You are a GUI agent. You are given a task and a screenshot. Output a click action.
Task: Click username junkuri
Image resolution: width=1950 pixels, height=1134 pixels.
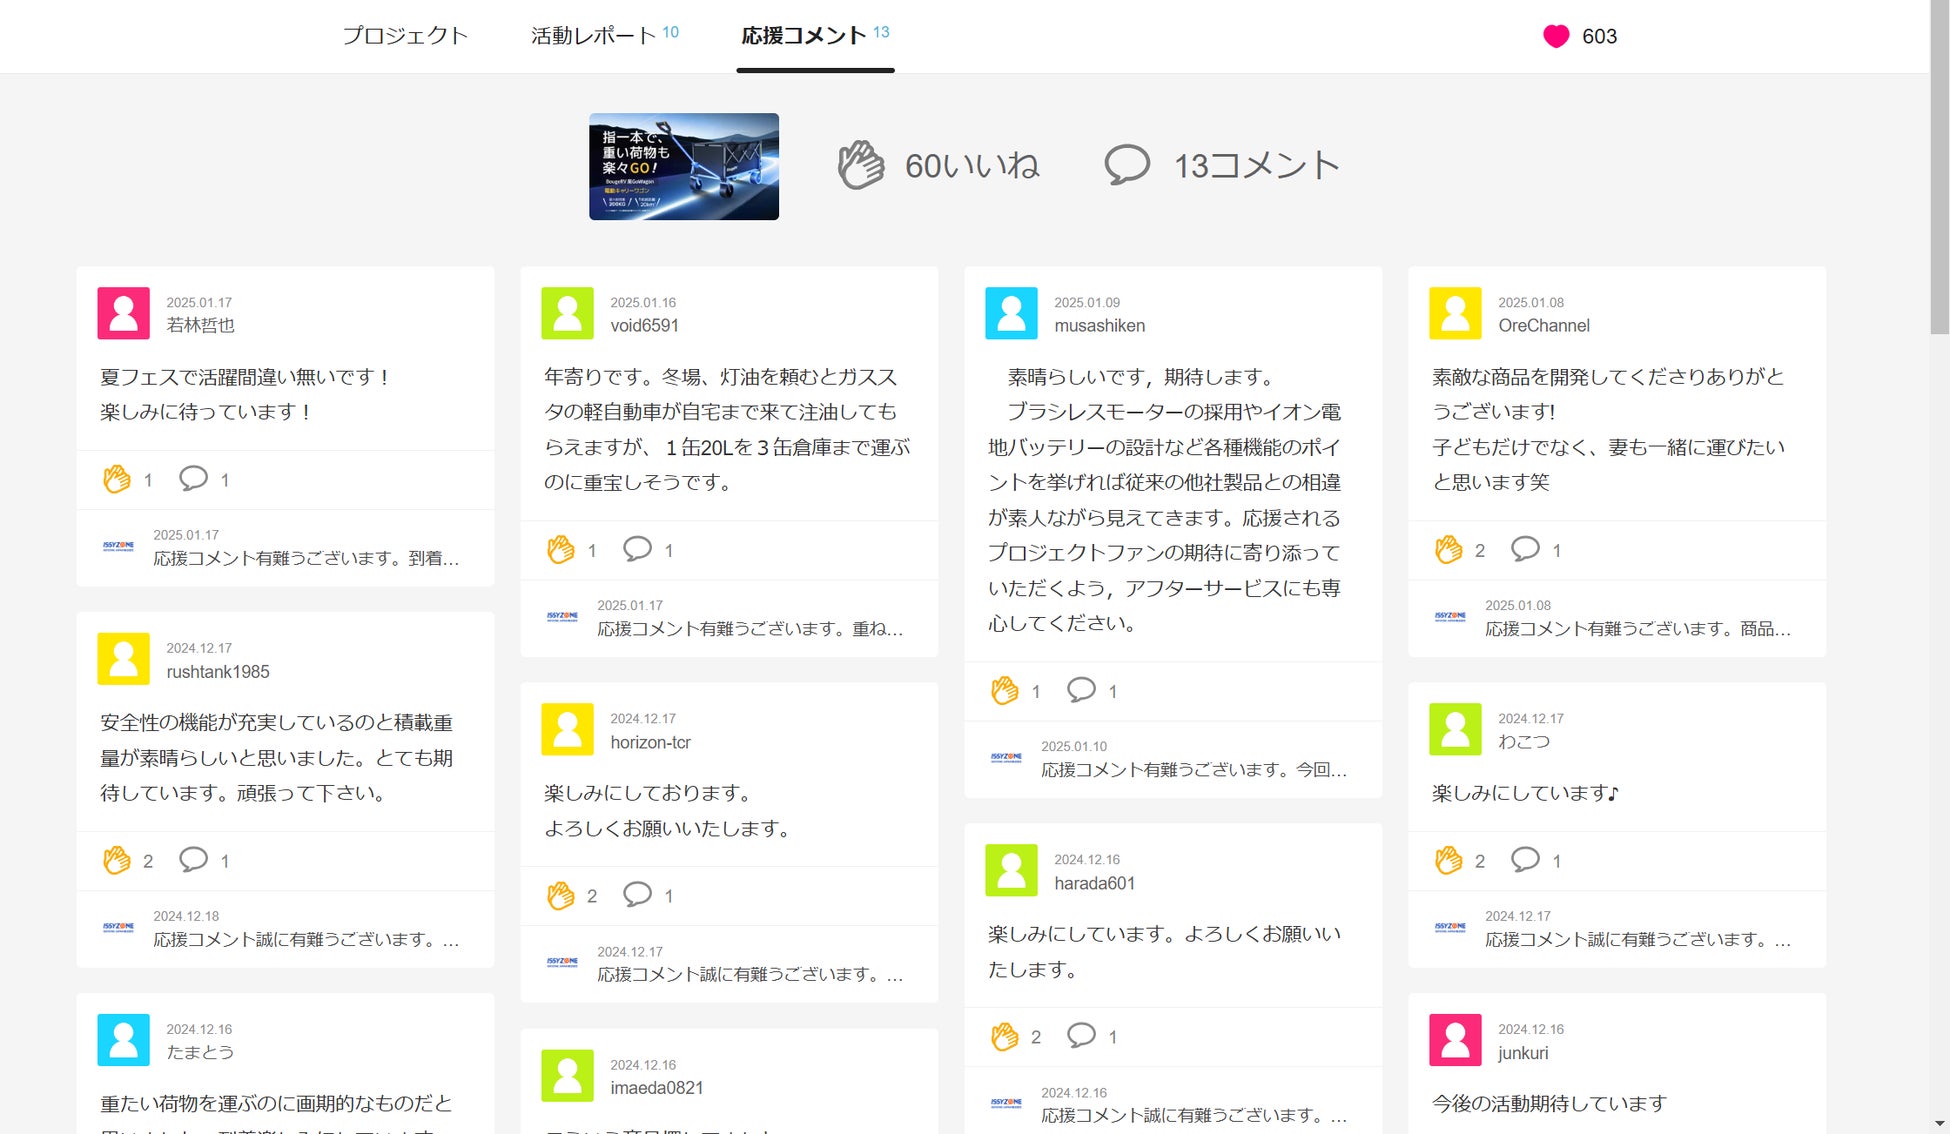click(1522, 1052)
